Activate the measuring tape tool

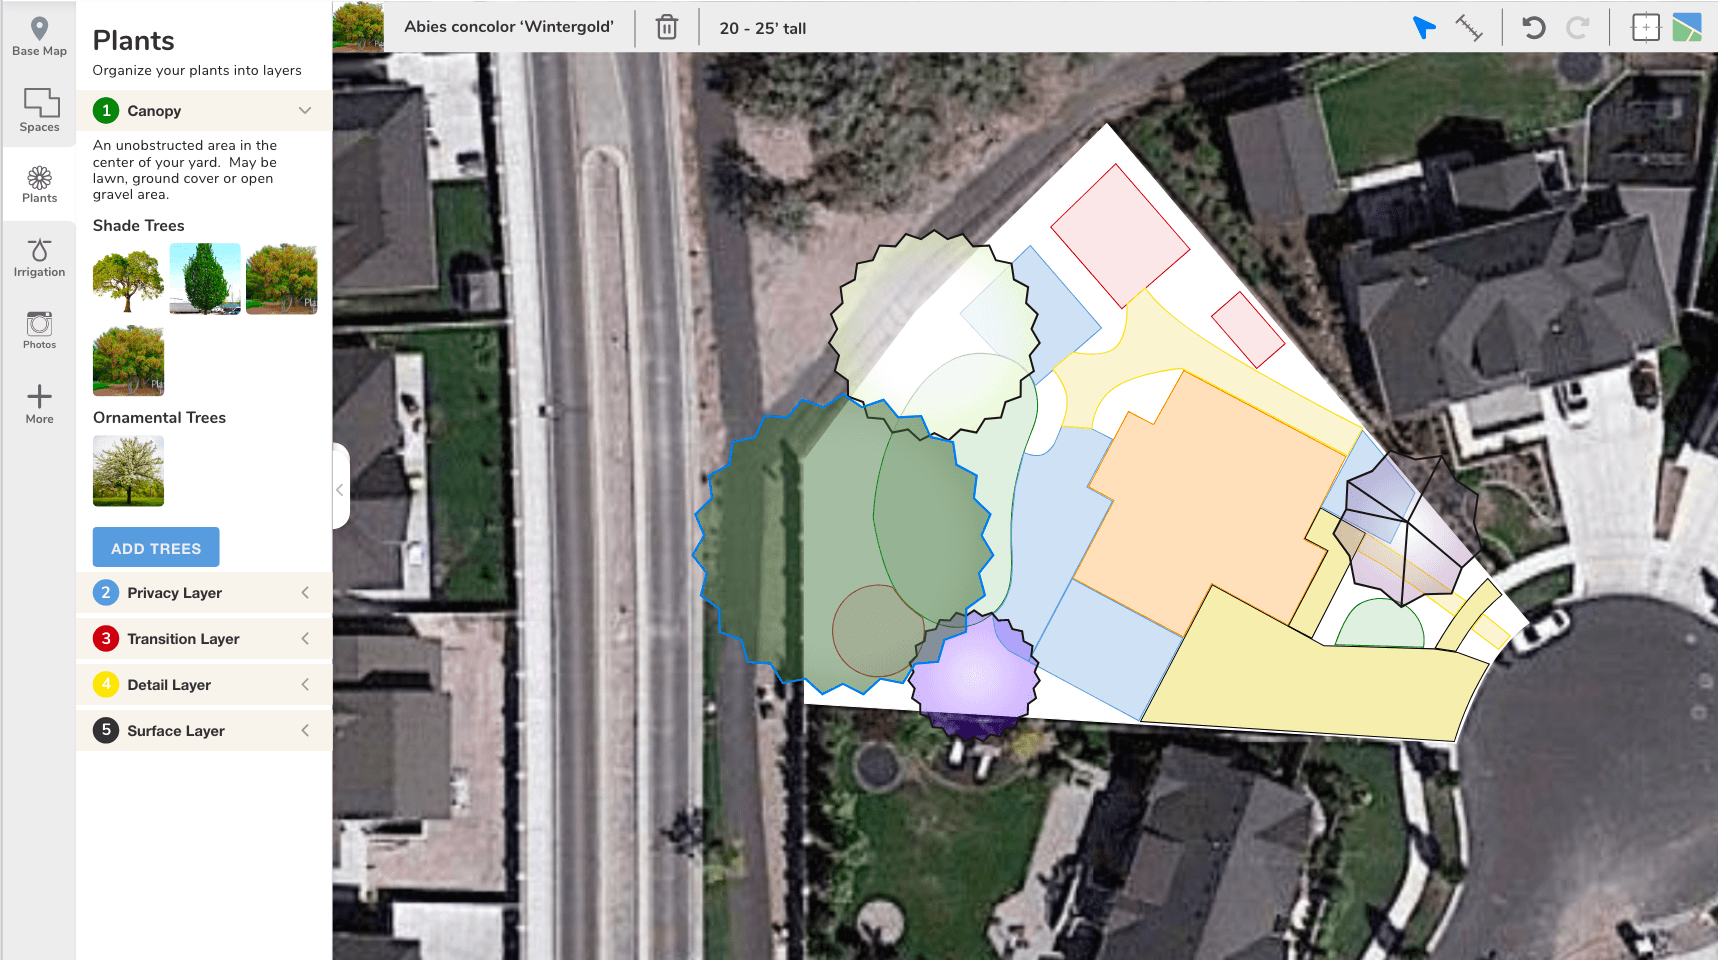coord(1468,27)
